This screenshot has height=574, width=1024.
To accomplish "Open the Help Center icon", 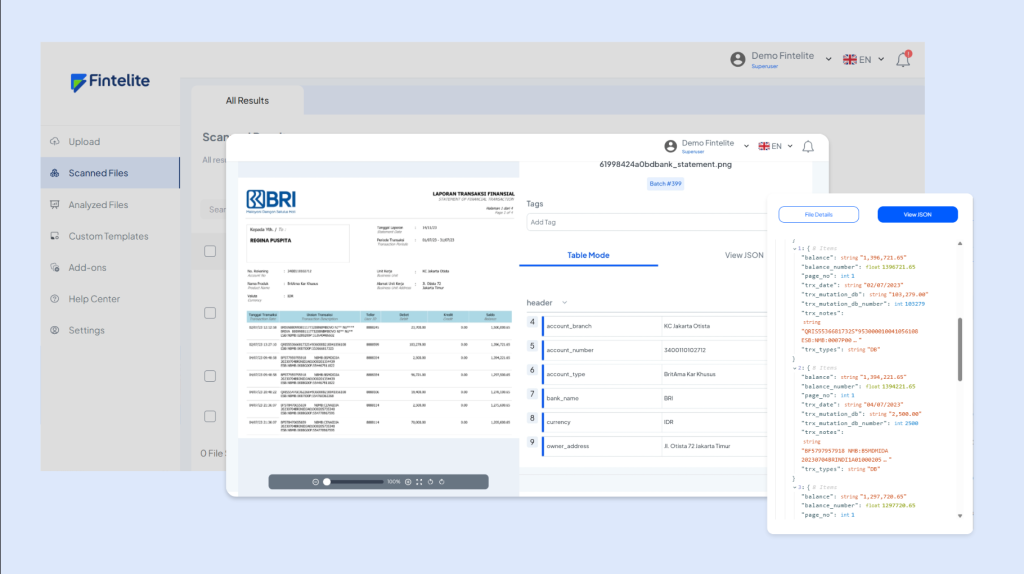I will (x=55, y=299).
